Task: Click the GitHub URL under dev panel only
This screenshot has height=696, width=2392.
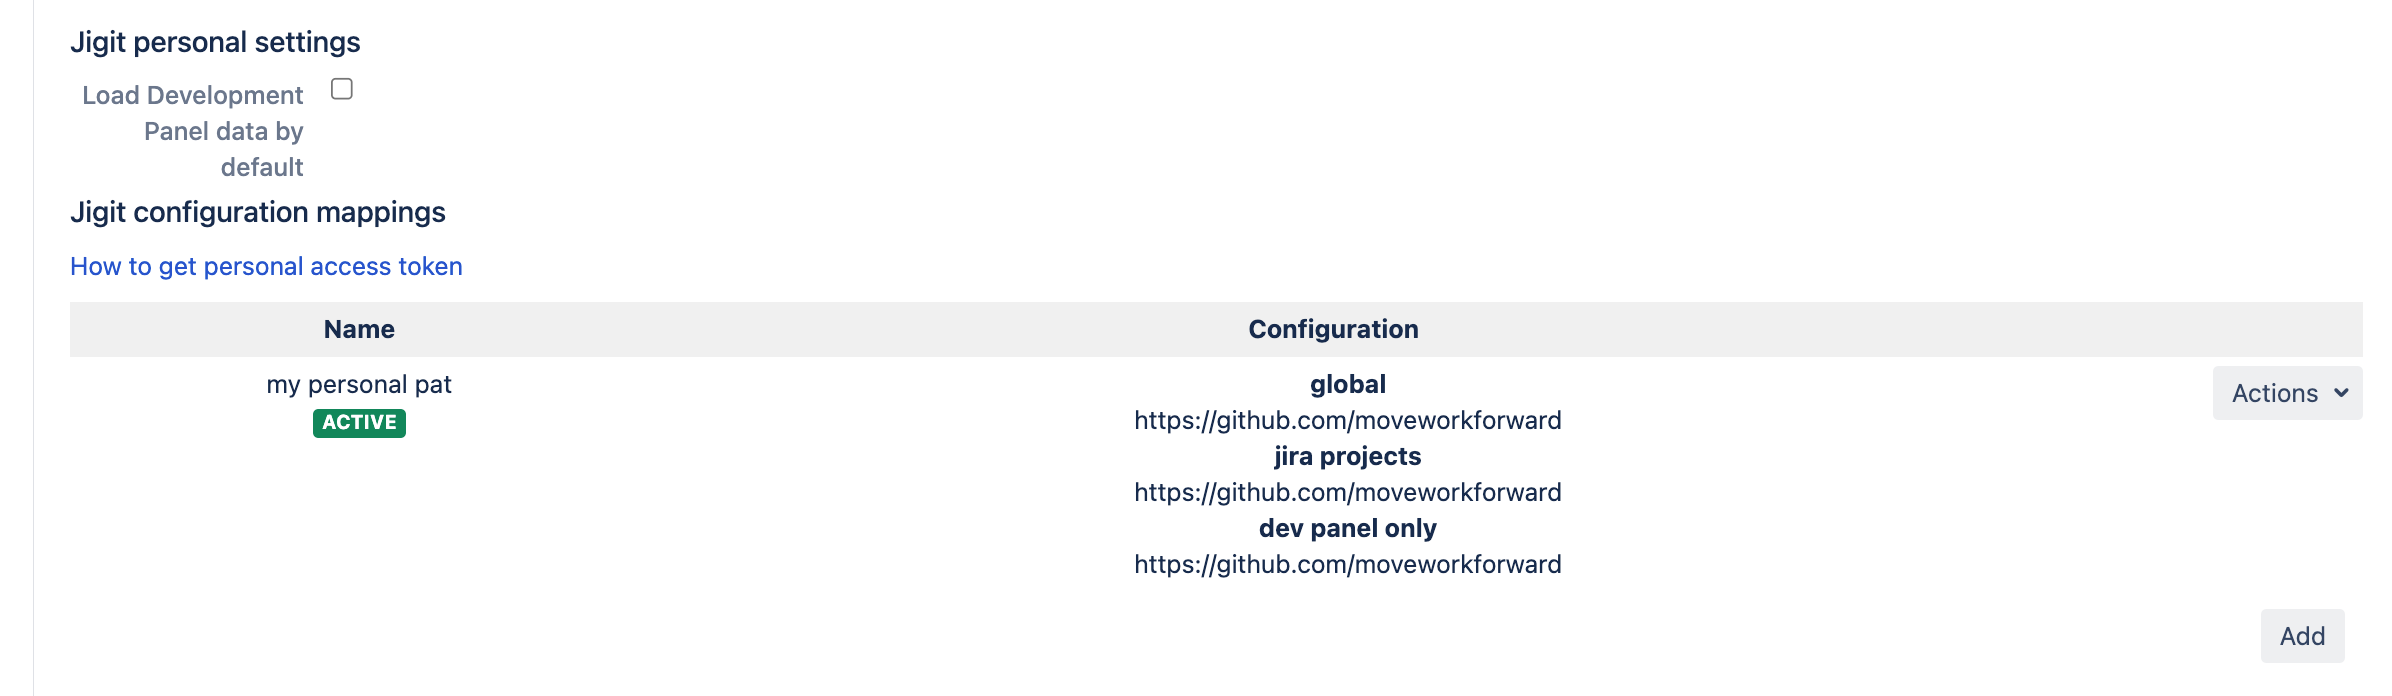Action: [x=1347, y=565]
